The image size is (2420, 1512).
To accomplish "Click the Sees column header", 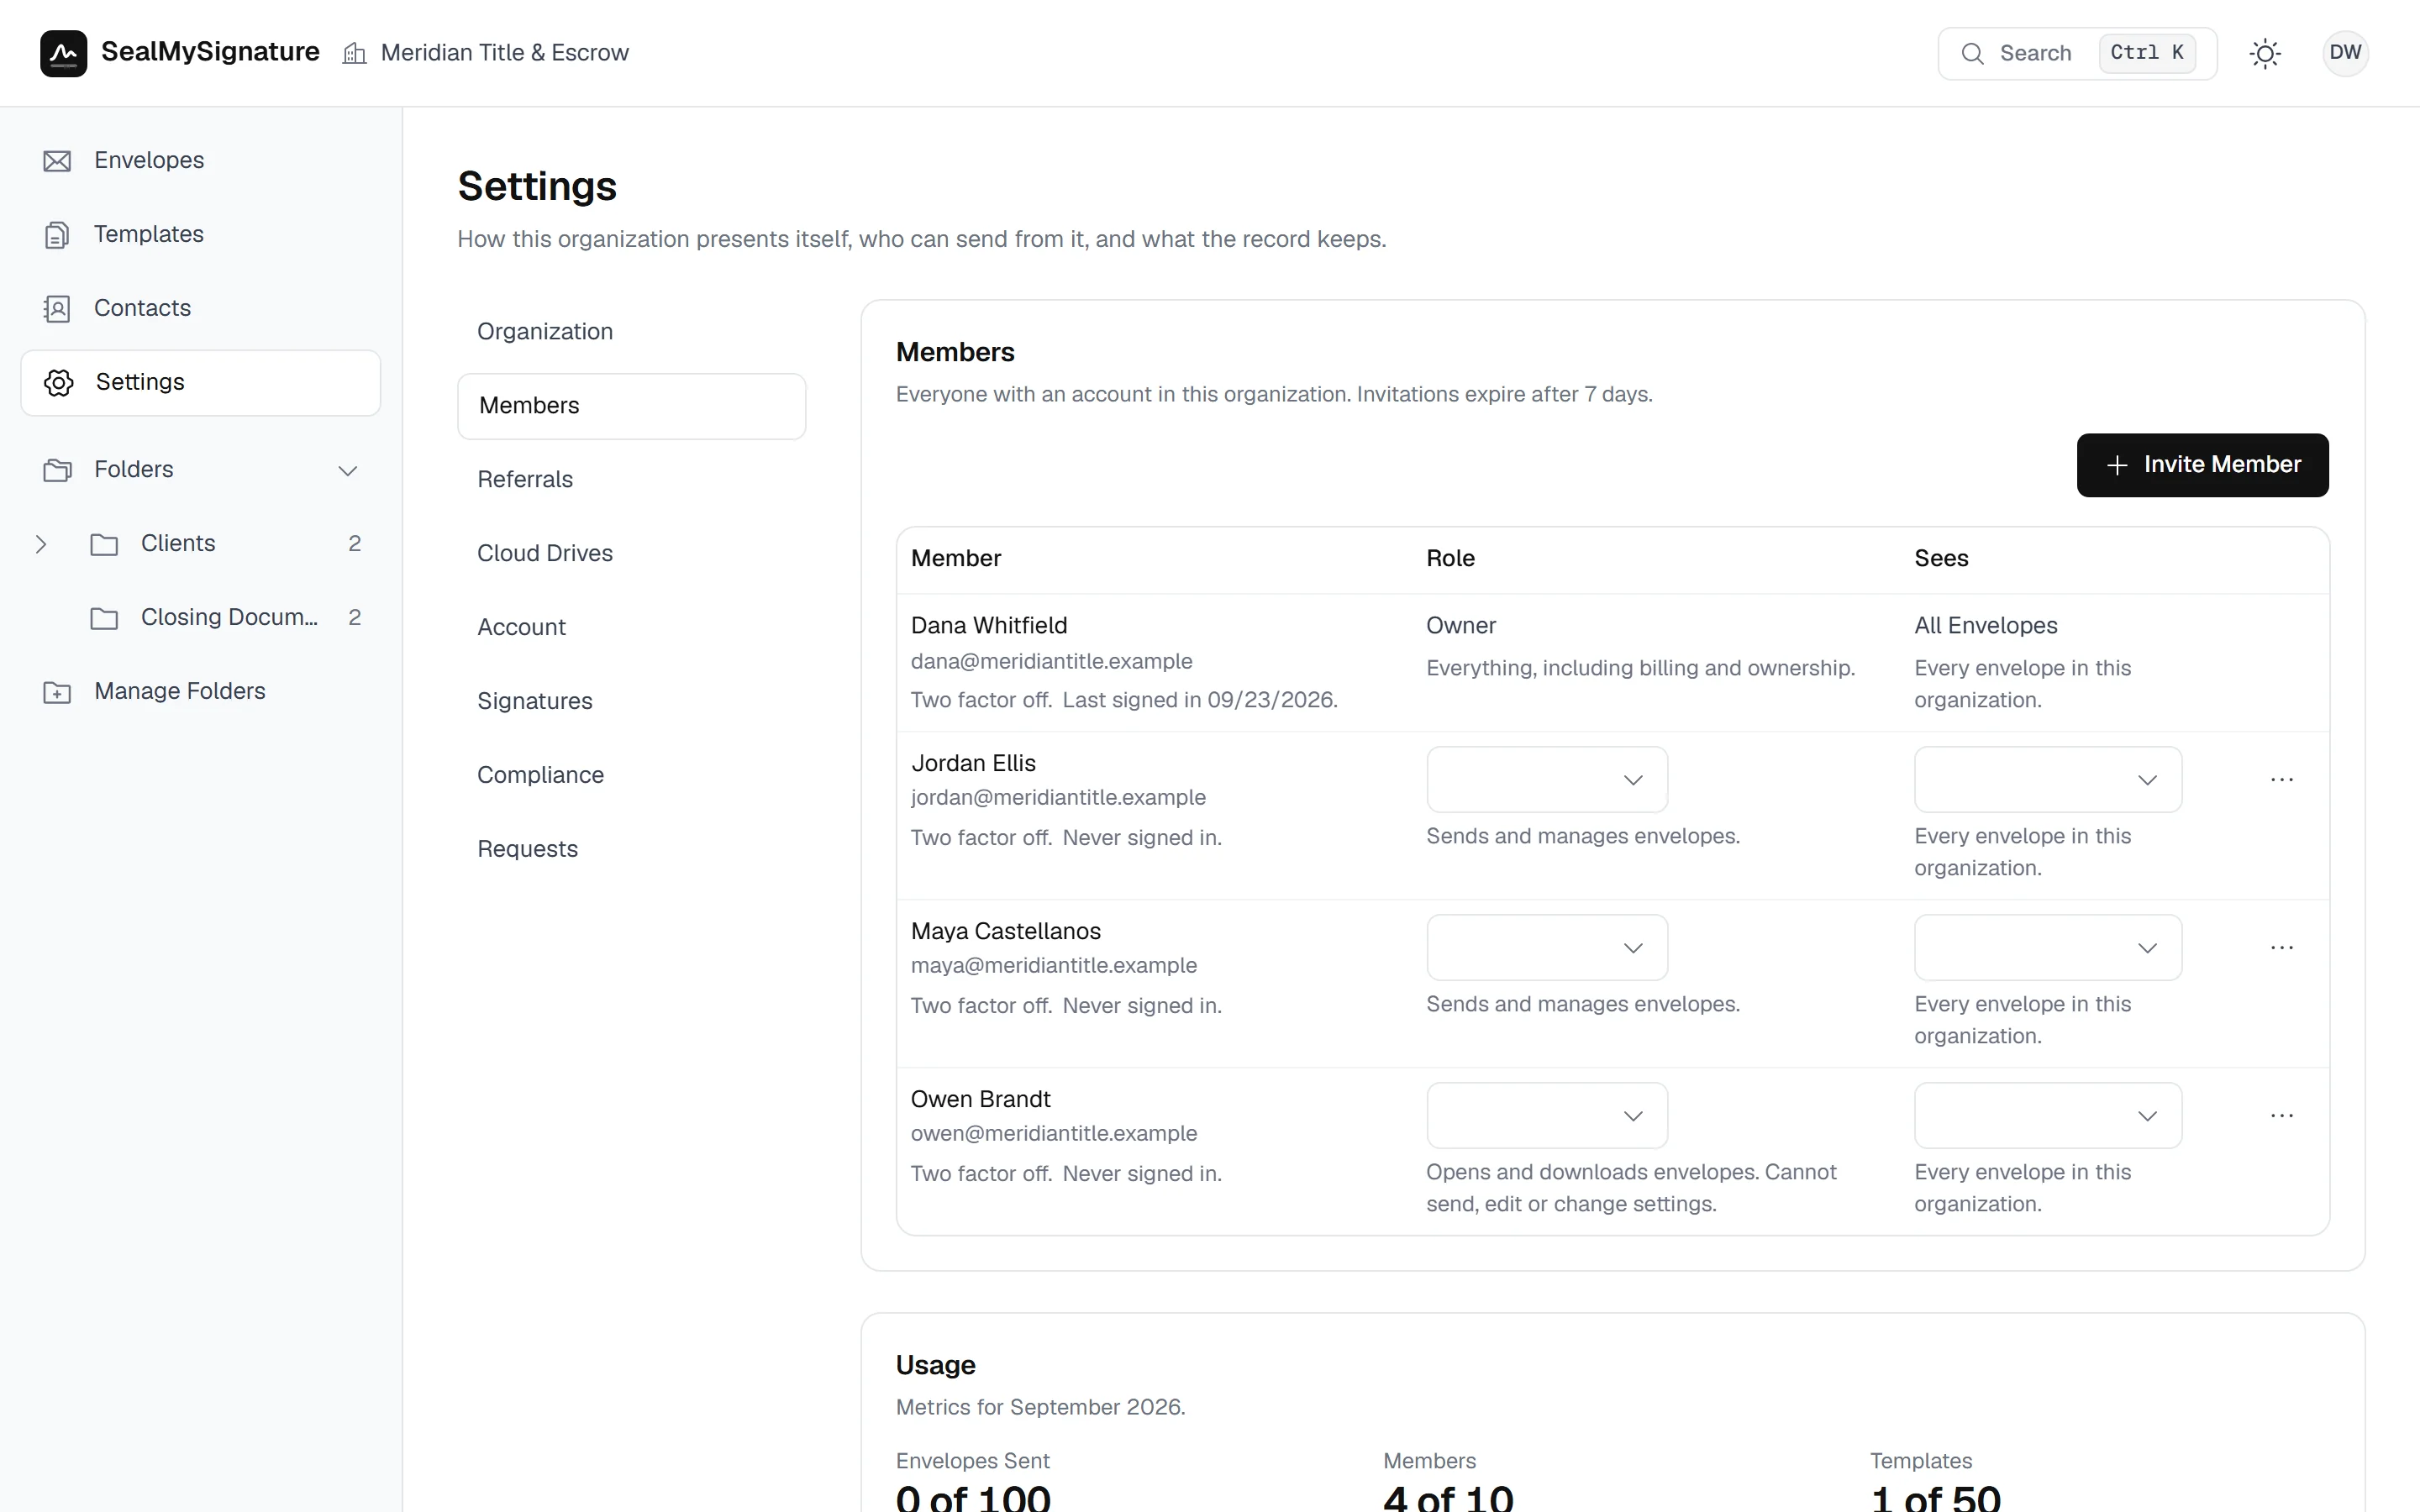I will 1941,558.
